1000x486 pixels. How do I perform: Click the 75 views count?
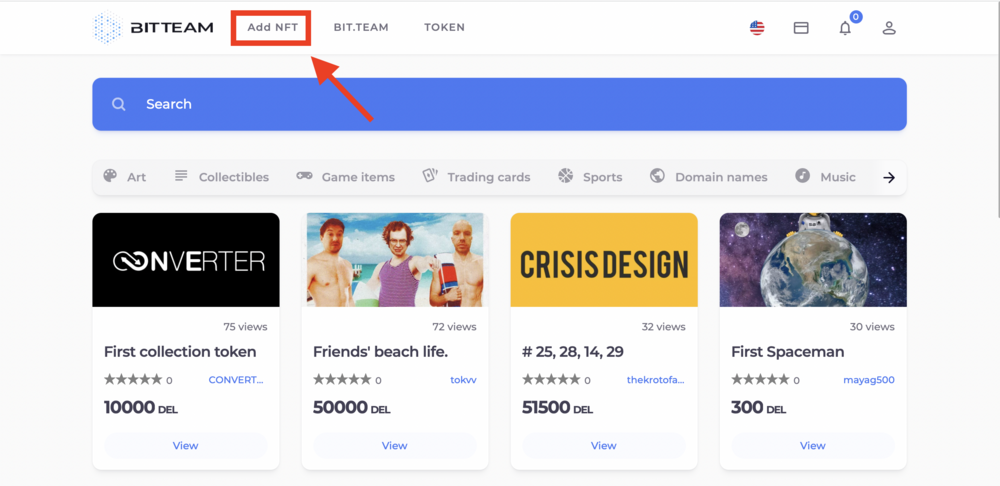pos(246,327)
